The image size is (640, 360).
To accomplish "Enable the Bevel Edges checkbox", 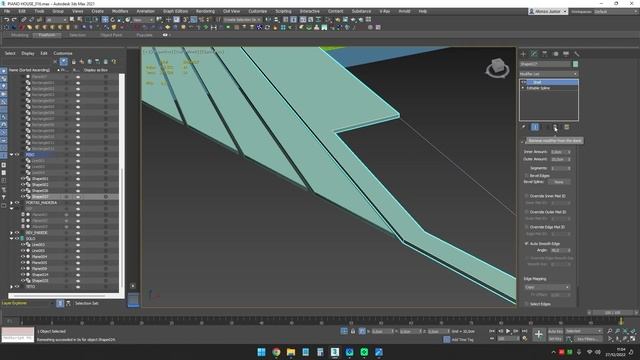I will coord(527,176).
